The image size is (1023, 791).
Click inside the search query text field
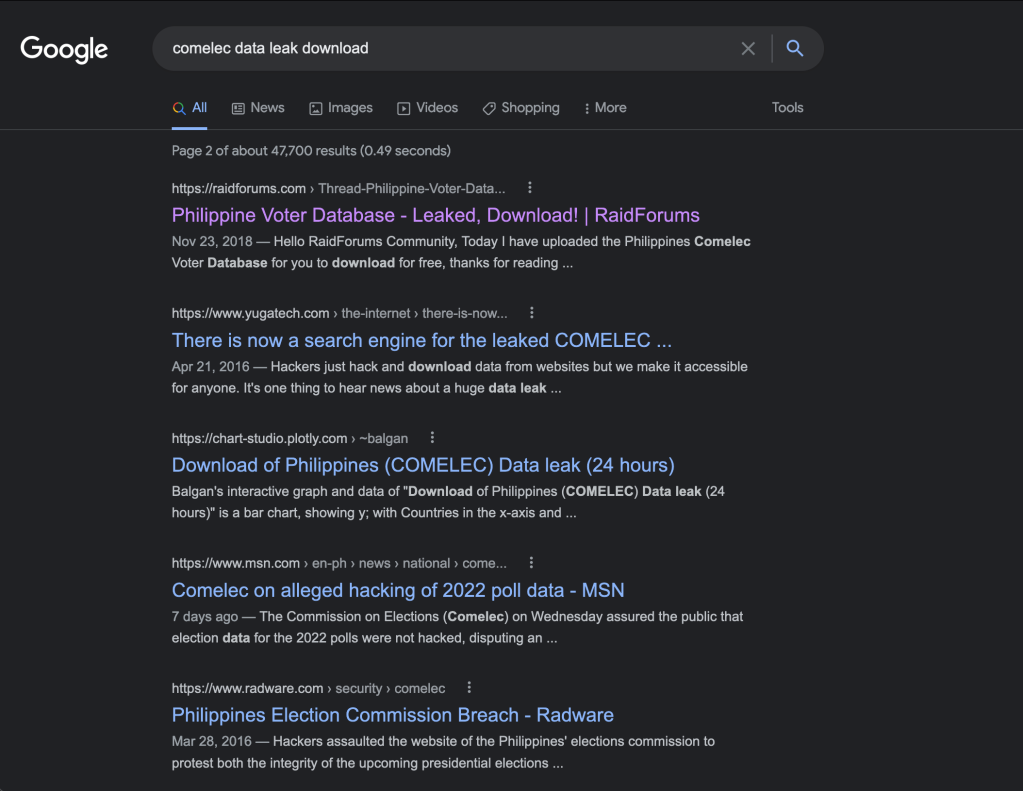(x=440, y=48)
